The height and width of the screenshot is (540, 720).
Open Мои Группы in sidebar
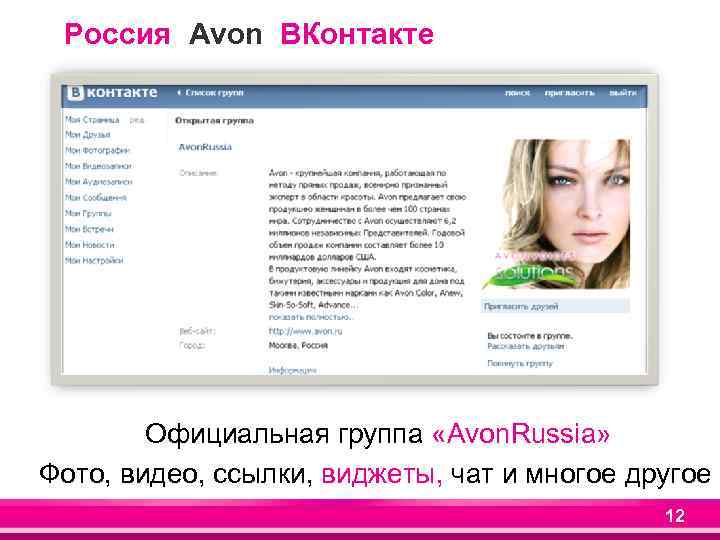pyautogui.click(x=88, y=214)
